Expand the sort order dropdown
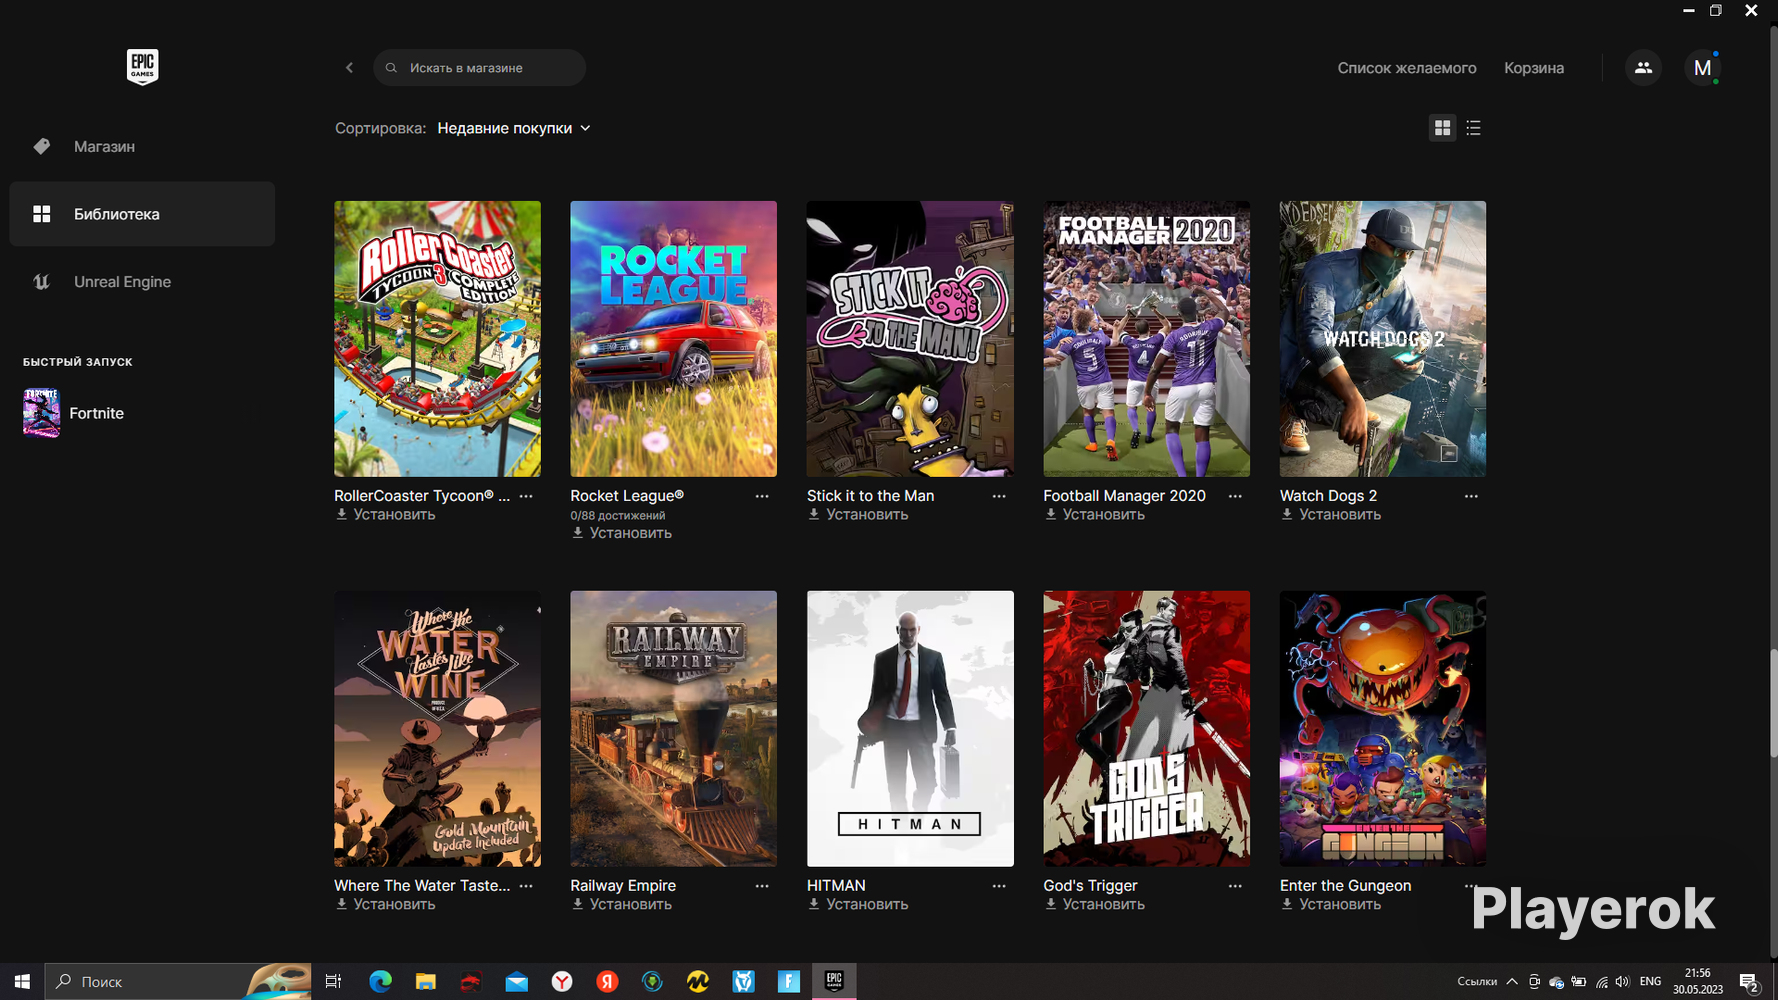1778x1000 pixels. pos(514,128)
